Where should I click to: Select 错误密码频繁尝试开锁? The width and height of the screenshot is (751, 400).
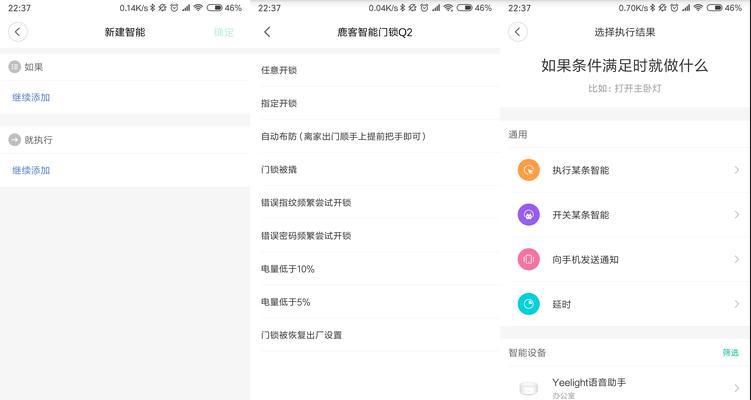[375, 236]
